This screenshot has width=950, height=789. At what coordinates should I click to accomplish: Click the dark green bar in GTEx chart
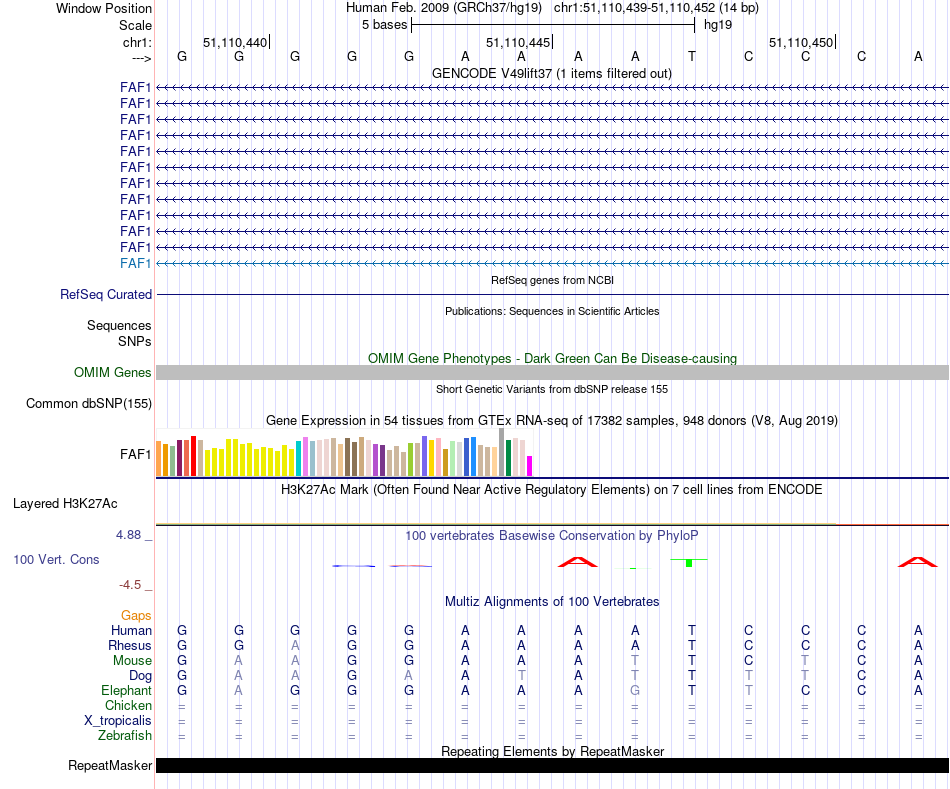(x=508, y=458)
